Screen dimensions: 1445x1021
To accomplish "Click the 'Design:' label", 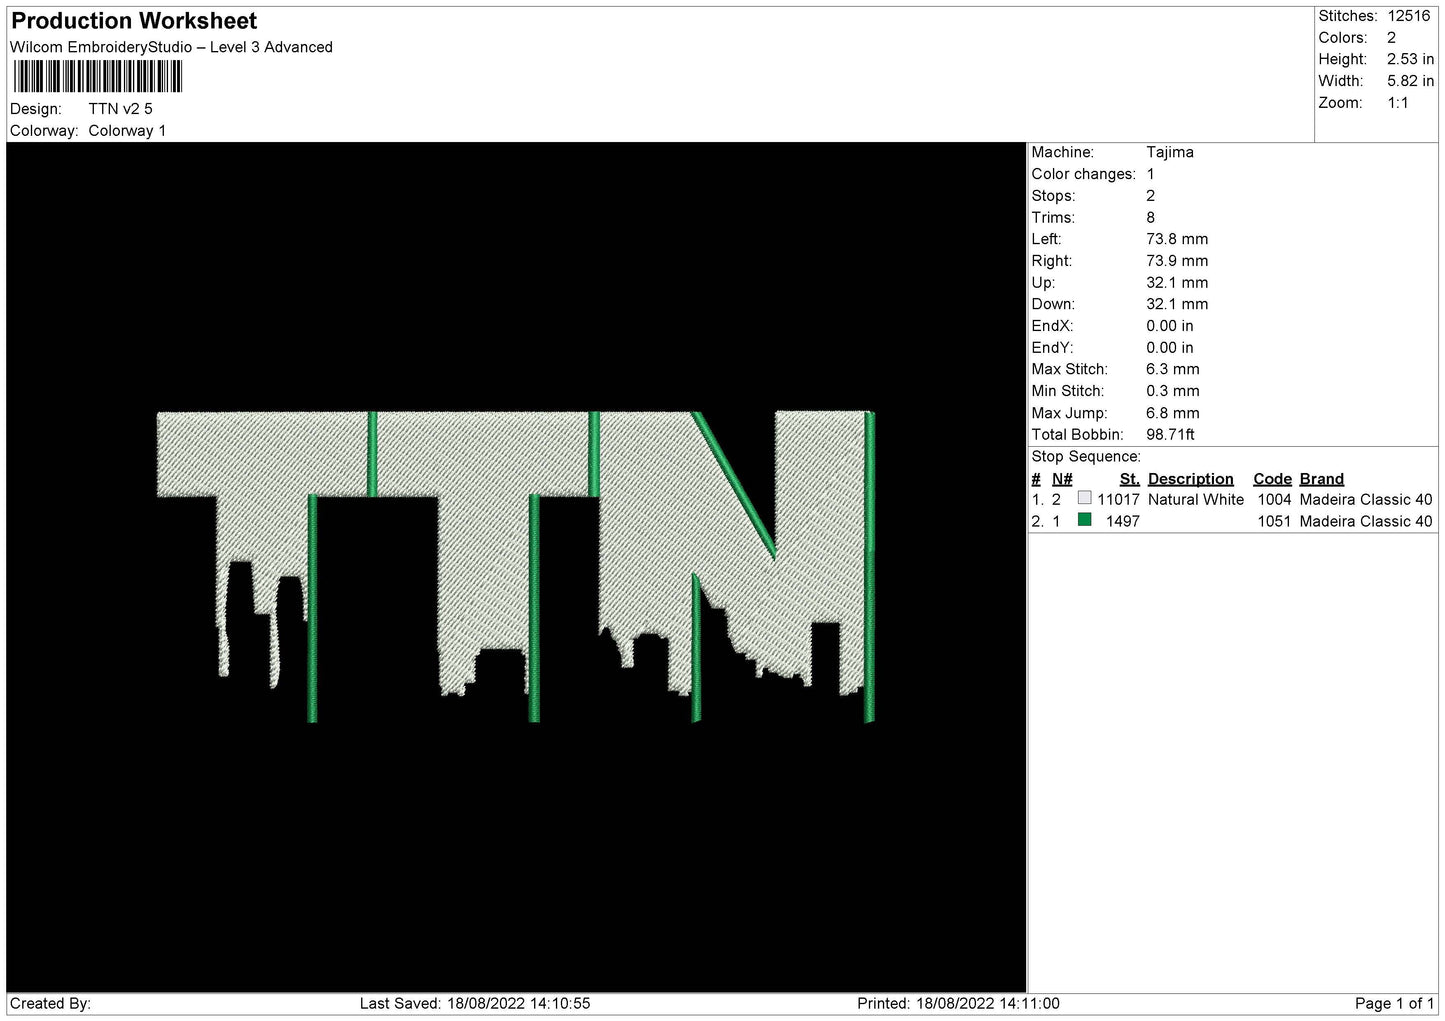I will click(x=36, y=109).
